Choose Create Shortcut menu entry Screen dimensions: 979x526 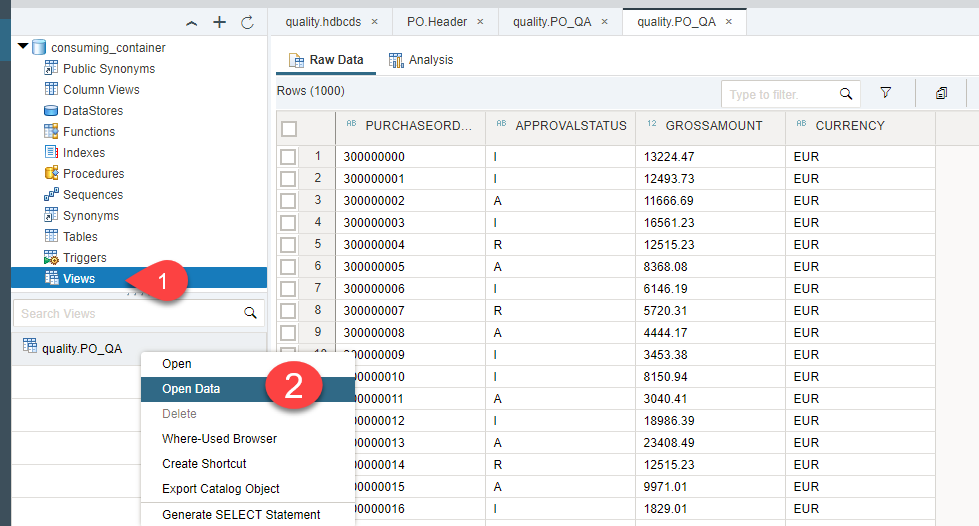point(248,464)
